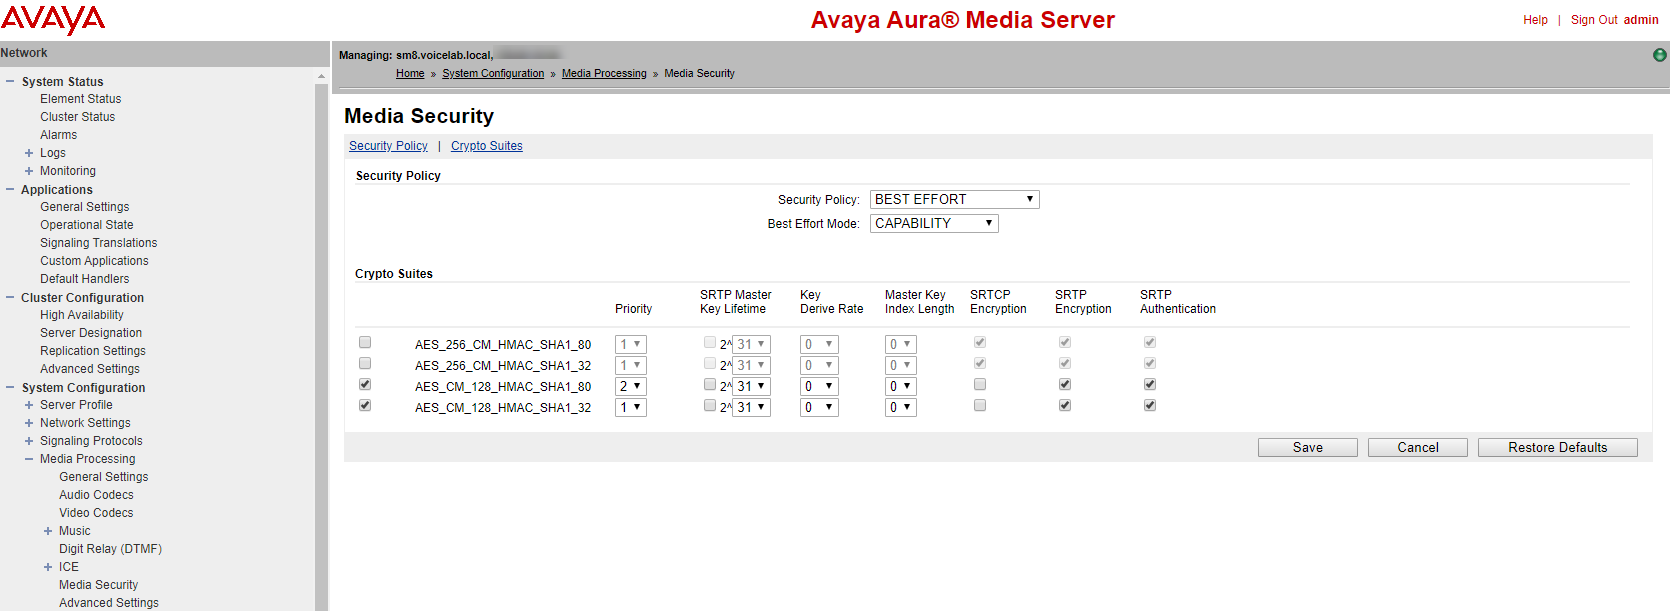Open Element Status in sidebar
The width and height of the screenshot is (1670, 611).
click(80, 99)
